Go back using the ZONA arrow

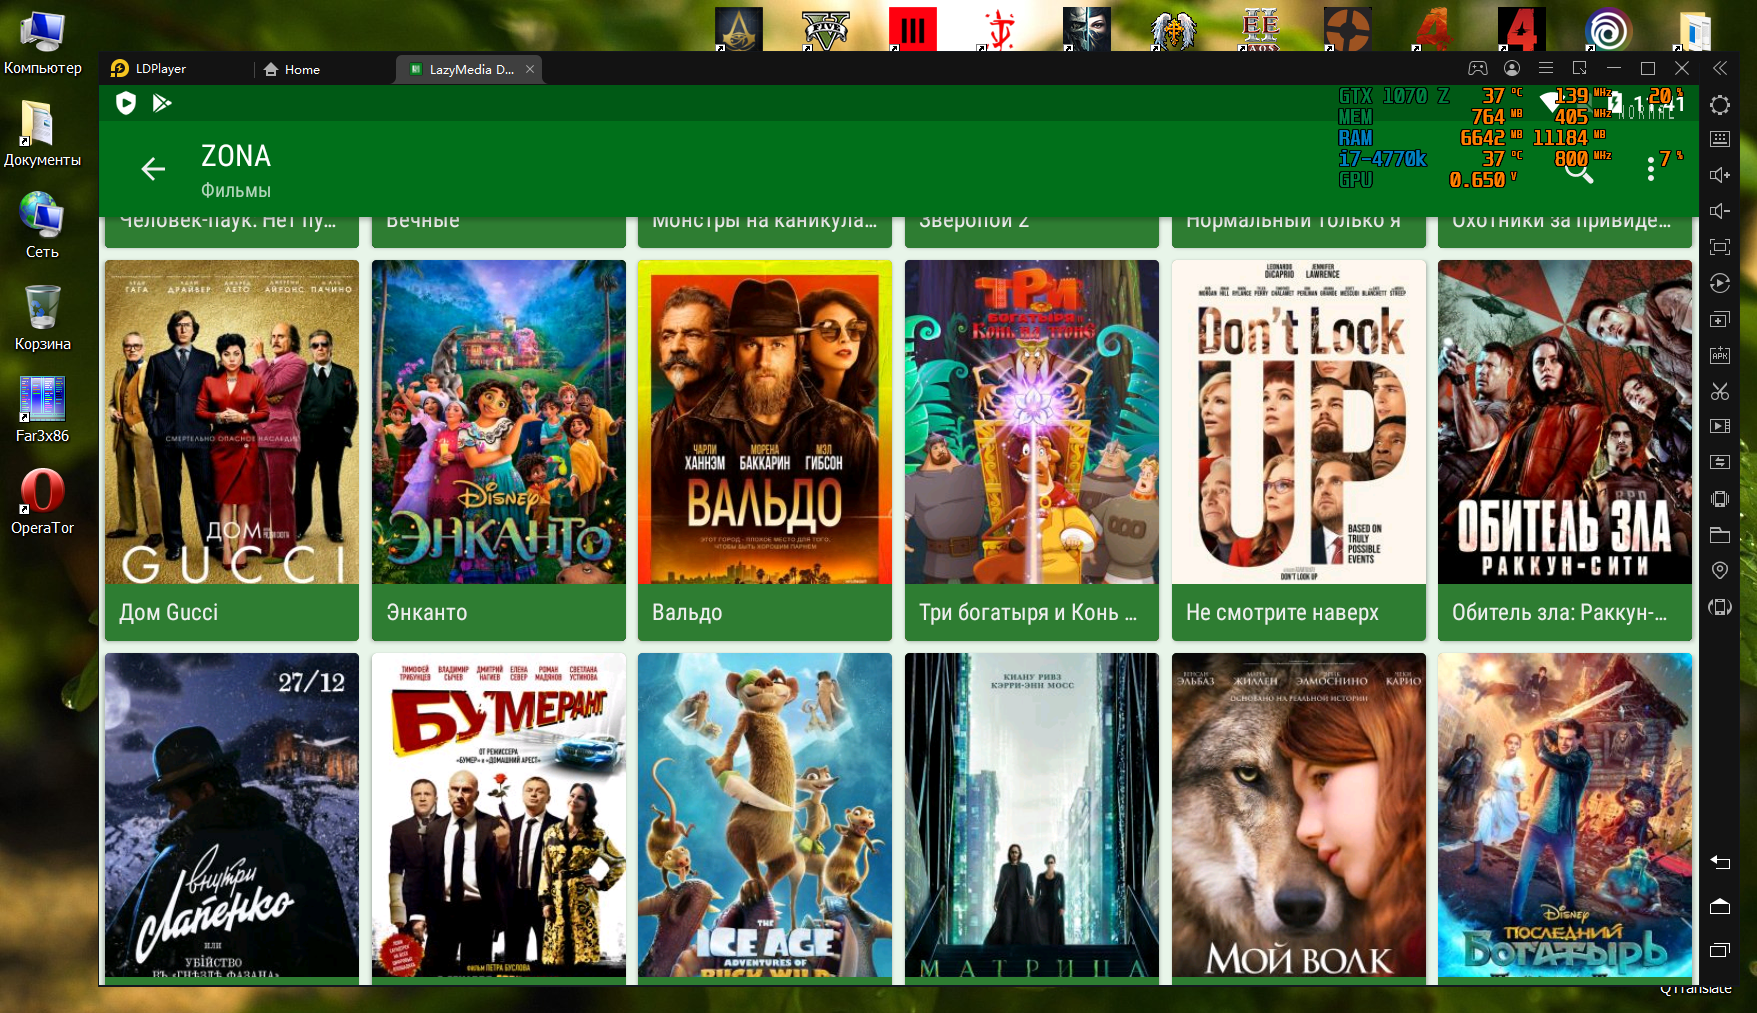tap(153, 170)
